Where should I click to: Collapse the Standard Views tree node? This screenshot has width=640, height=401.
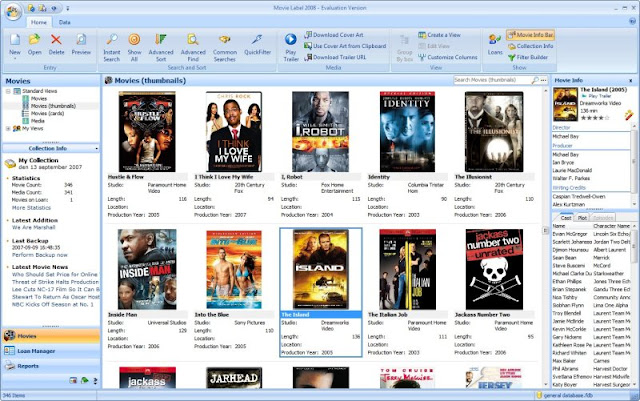(x=8, y=91)
